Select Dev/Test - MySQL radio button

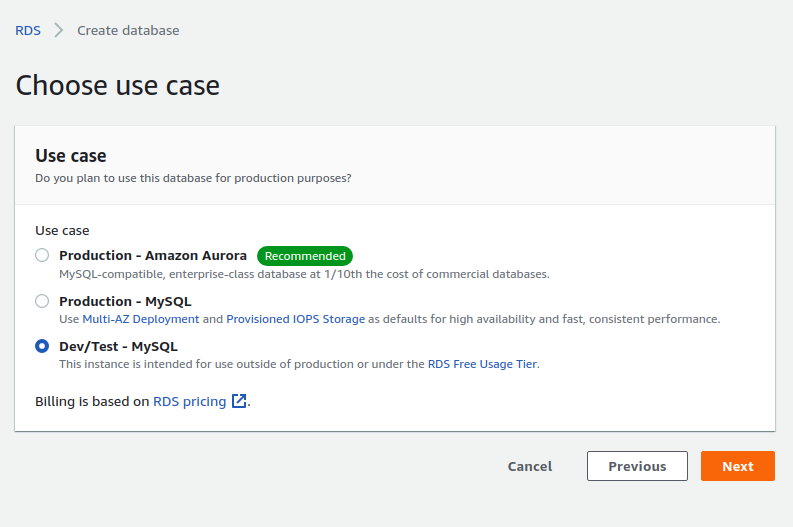(42, 346)
